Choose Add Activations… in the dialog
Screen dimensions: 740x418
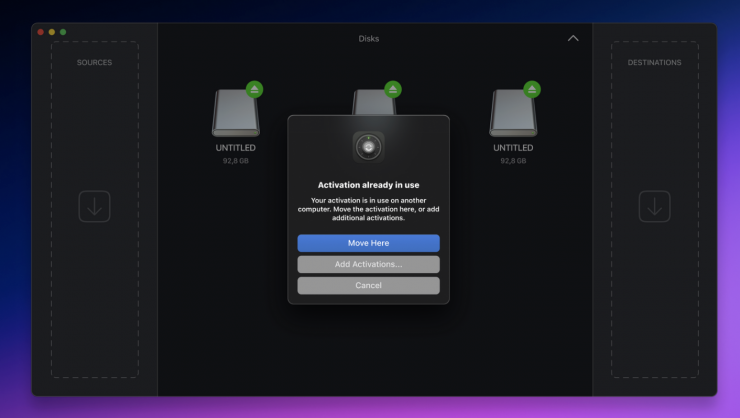click(368, 264)
